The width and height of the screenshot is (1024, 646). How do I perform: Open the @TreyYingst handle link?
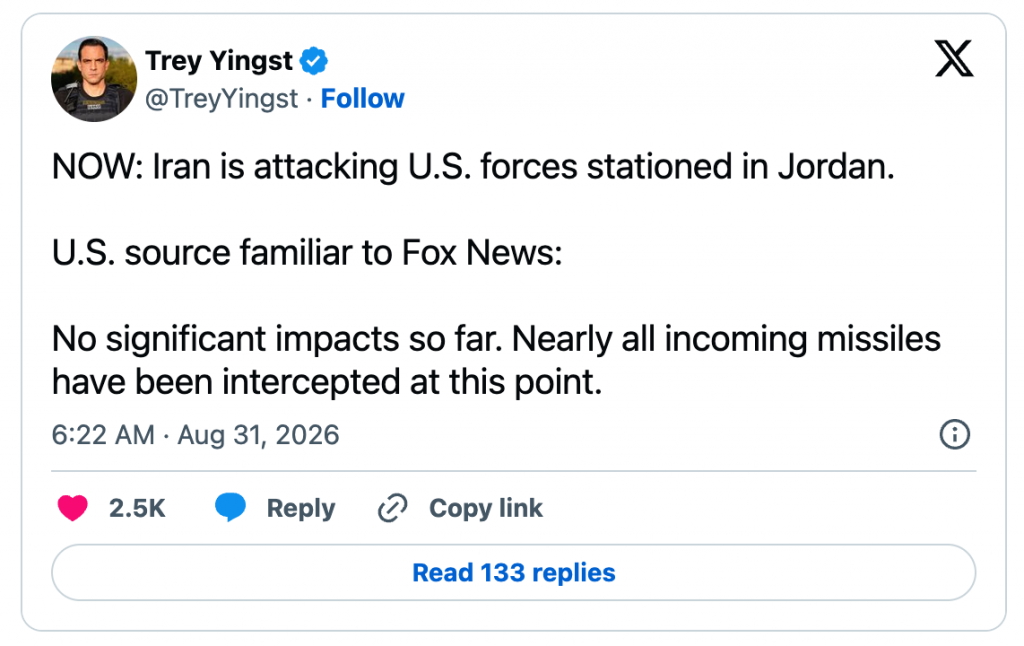(x=221, y=99)
